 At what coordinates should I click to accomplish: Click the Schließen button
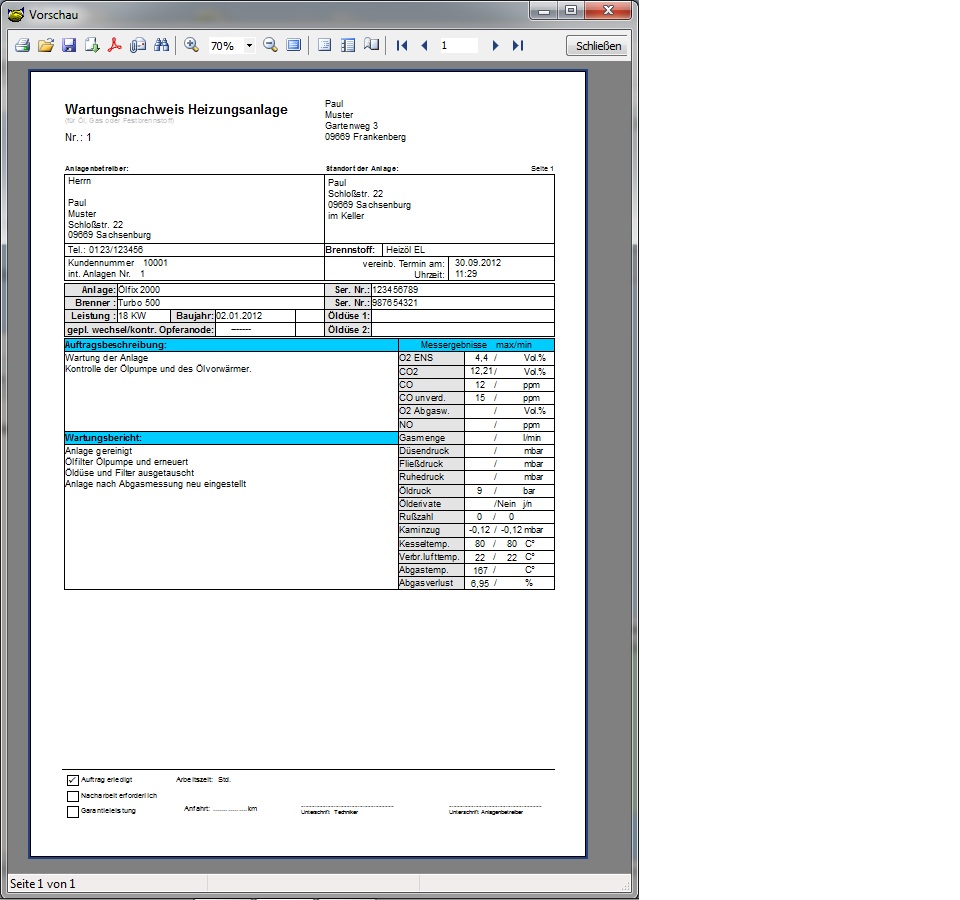[x=598, y=46]
